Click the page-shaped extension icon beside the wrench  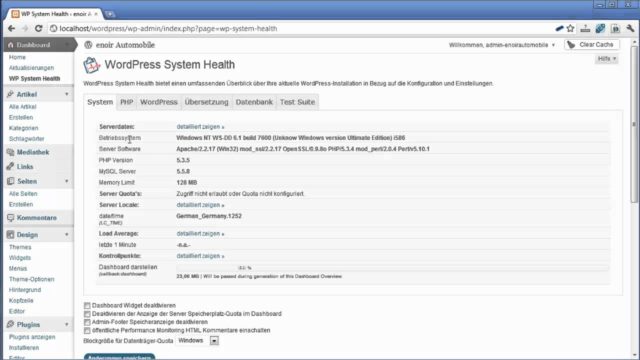[616, 29]
